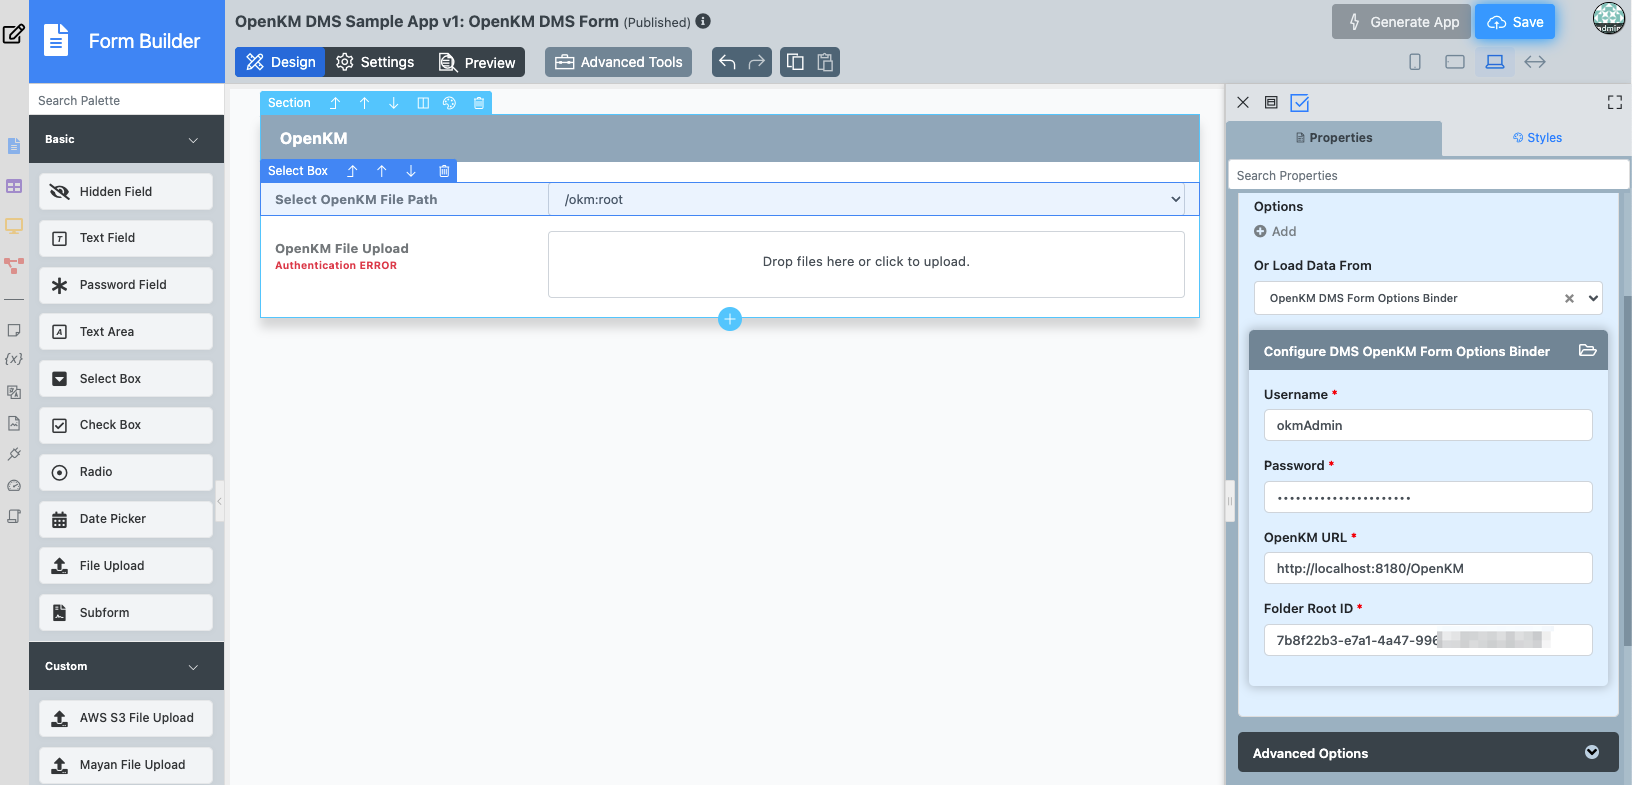Switch to desktop laptop preview size

point(1495,62)
